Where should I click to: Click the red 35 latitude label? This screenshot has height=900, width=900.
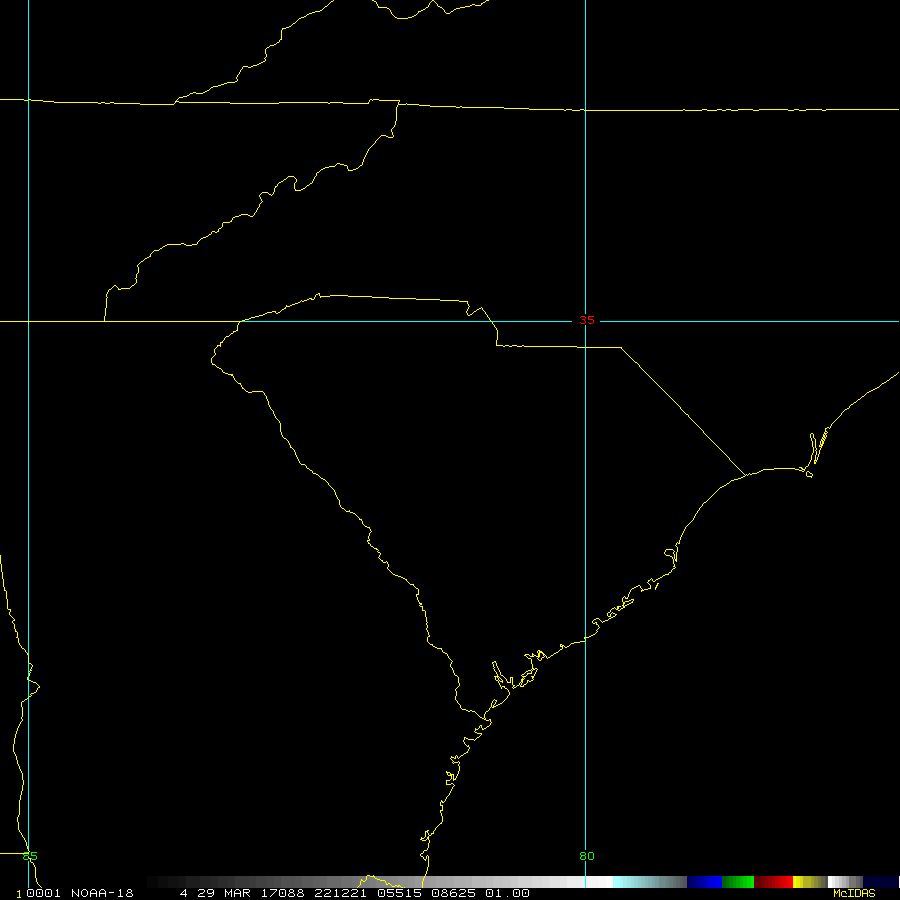(x=587, y=320)
